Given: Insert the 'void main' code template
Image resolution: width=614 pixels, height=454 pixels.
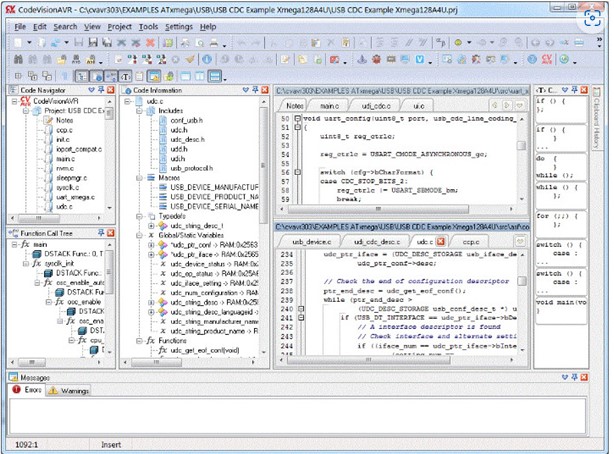Looking at the screenshot, I should click(561, 310).
